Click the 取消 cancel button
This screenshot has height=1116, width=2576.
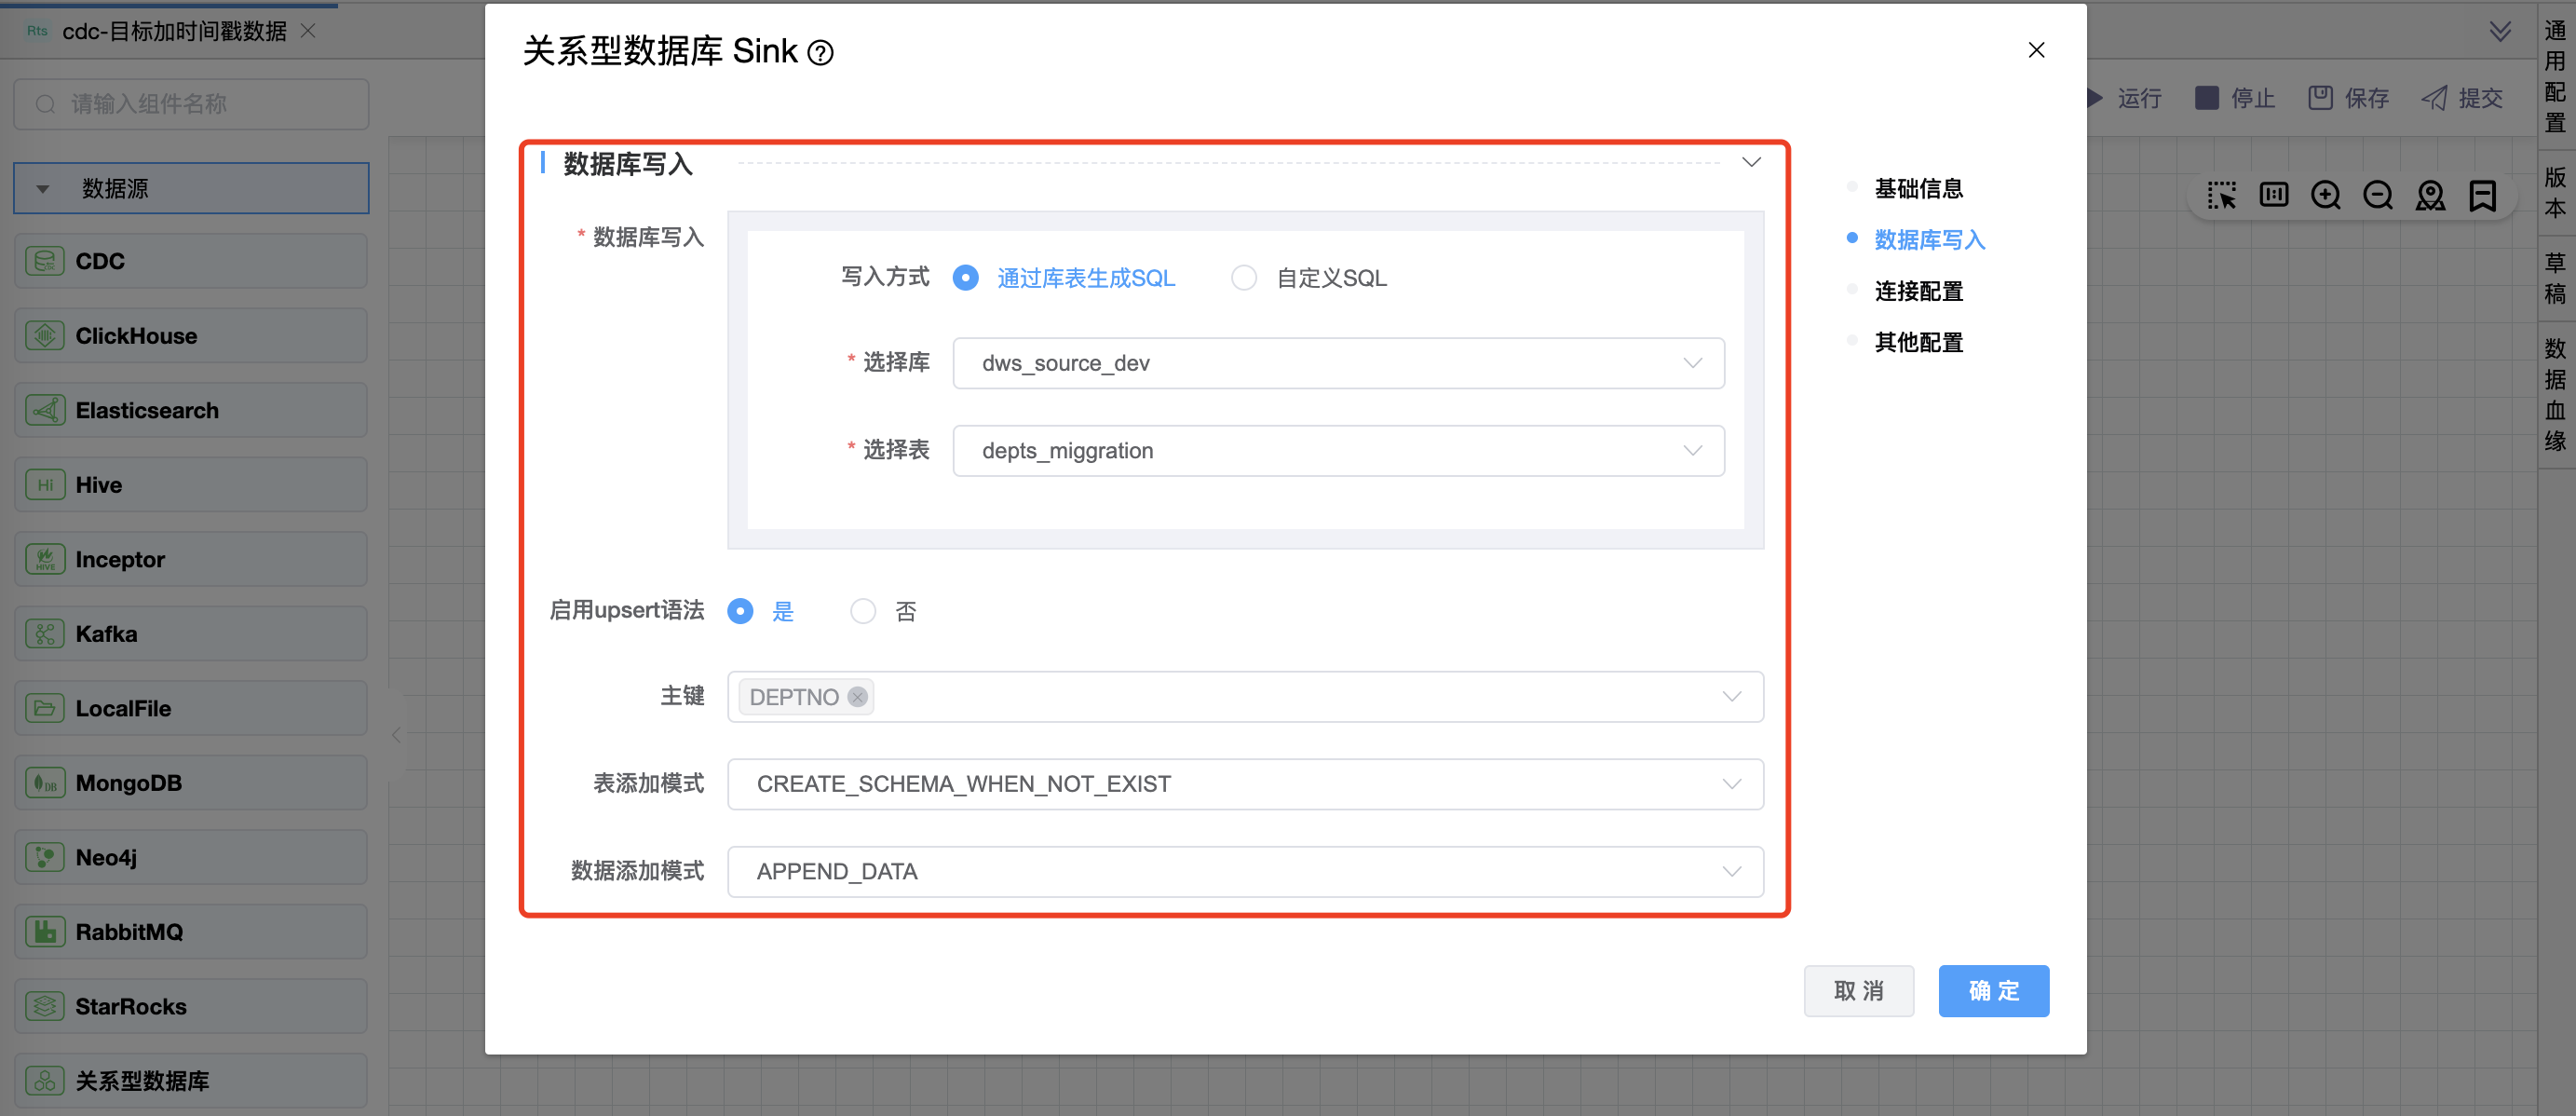[1857, 990]
